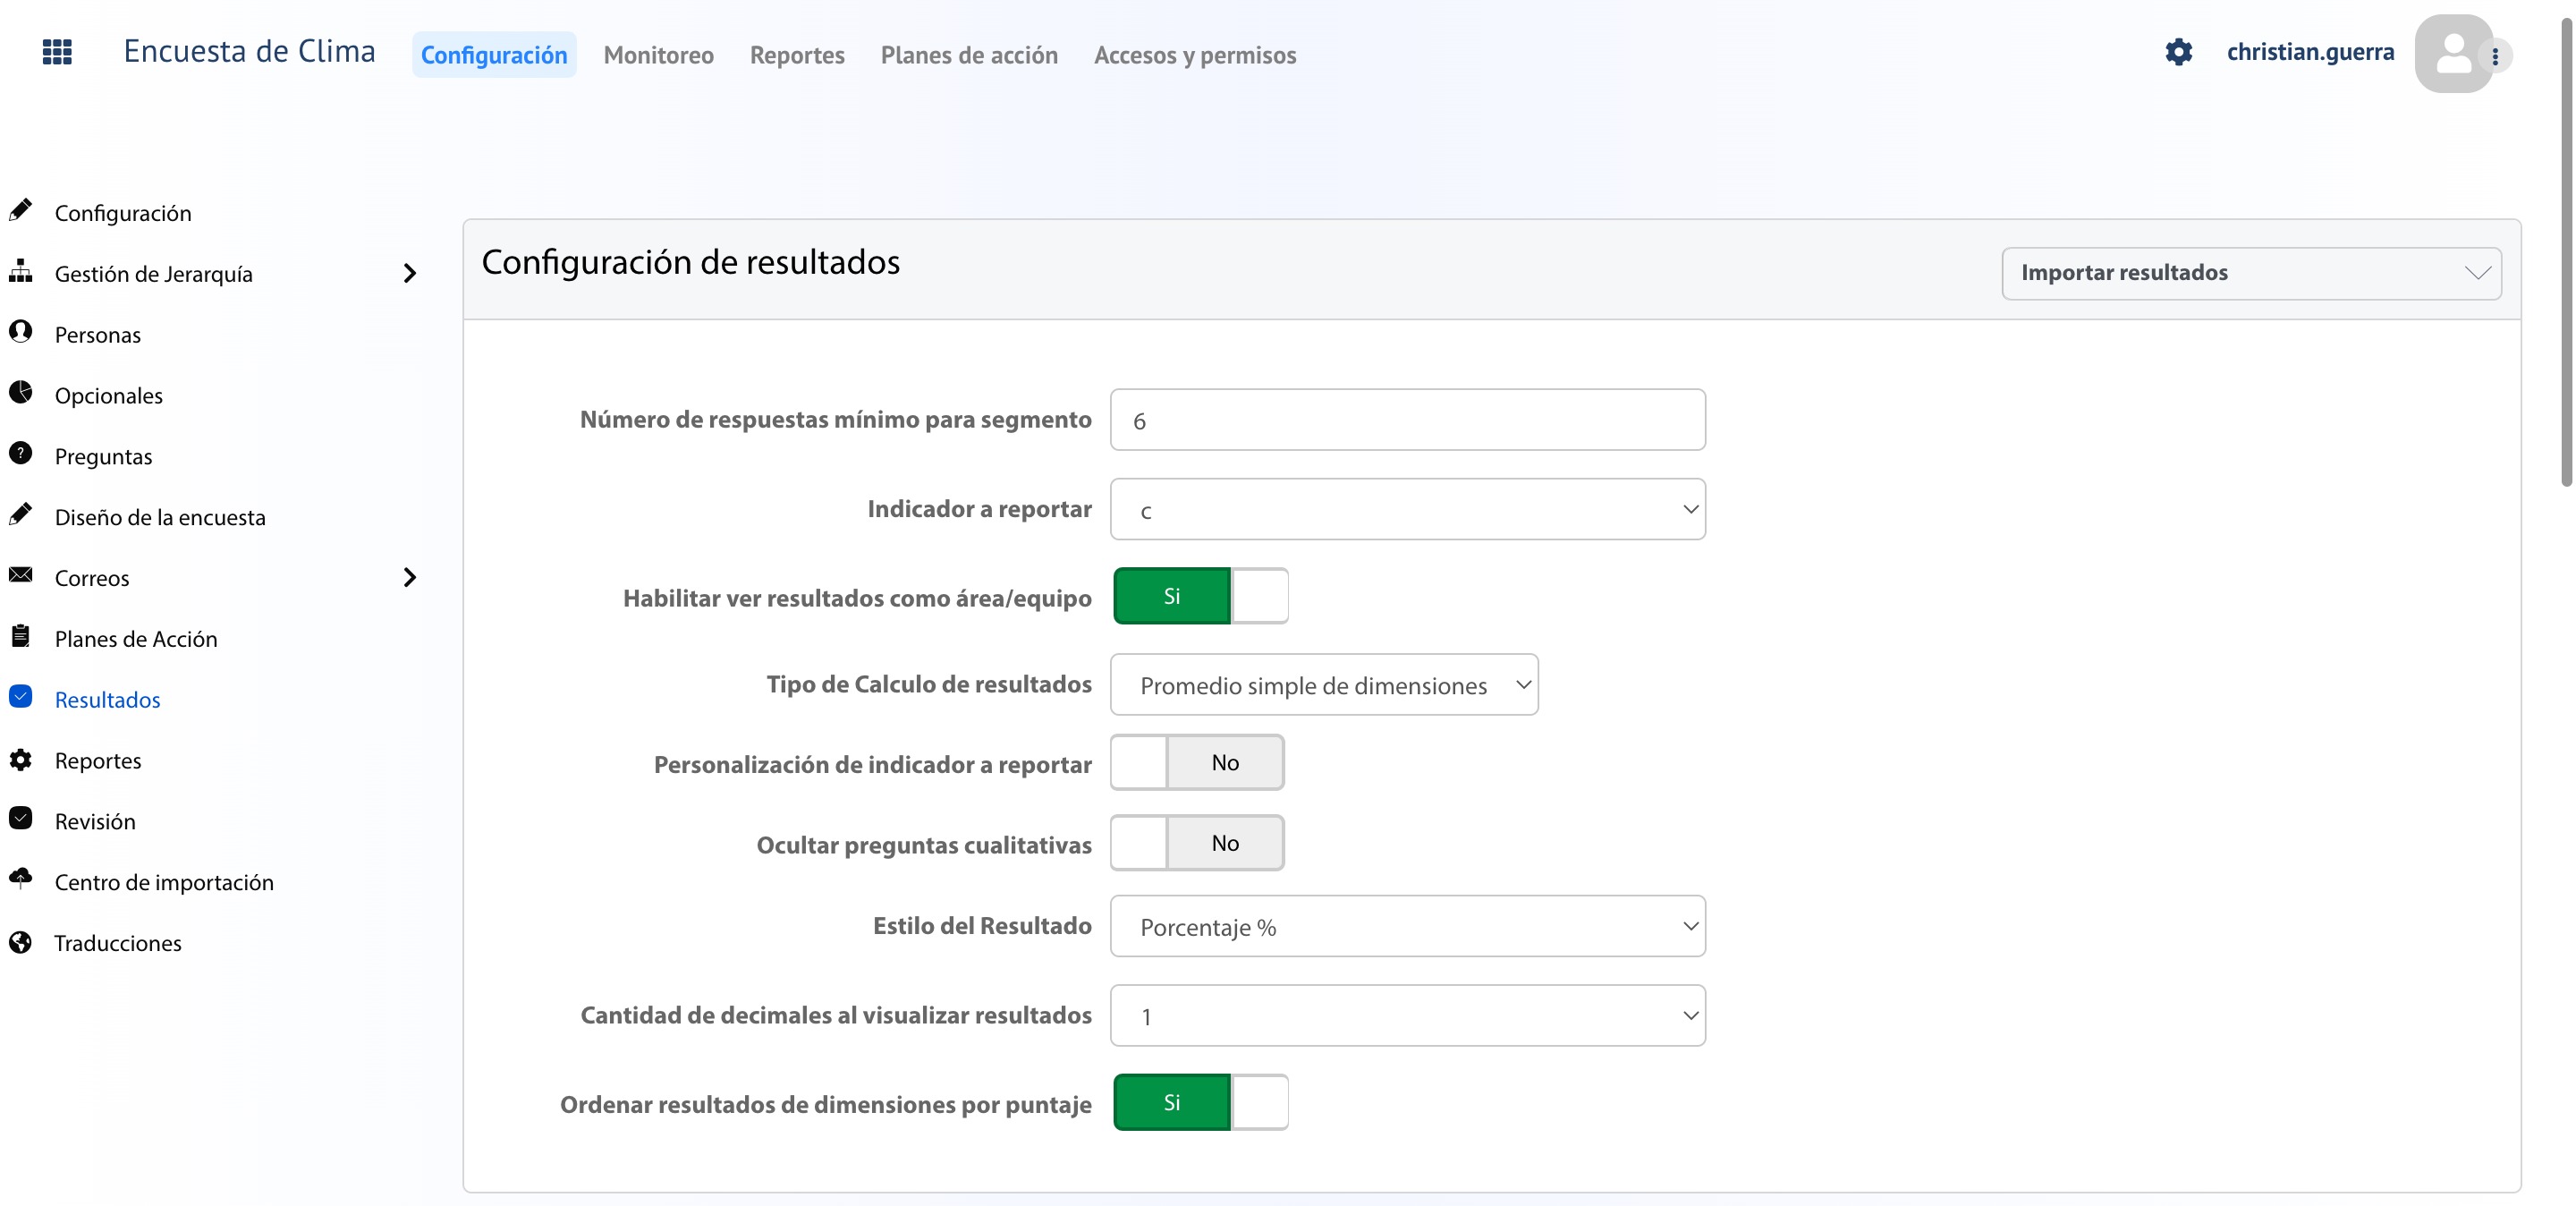
Task: Open the apps grid launcher icon
Action: tap(57, 51)
